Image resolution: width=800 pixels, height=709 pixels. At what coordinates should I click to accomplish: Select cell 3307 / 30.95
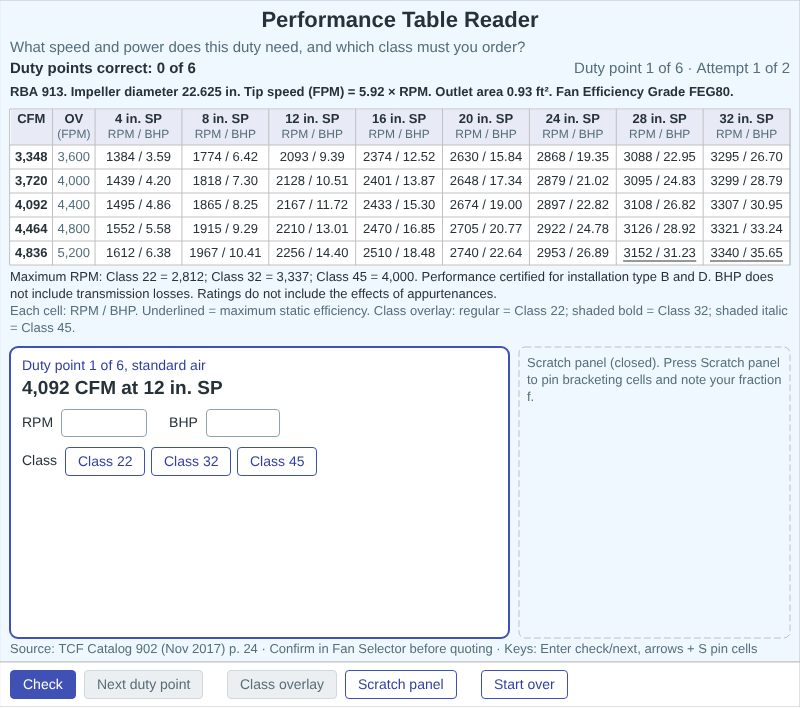click(746, 205)
